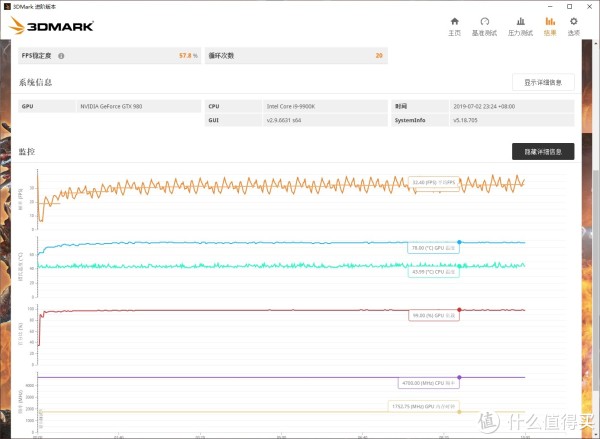Click the 监控 section heading

[27, 152]
